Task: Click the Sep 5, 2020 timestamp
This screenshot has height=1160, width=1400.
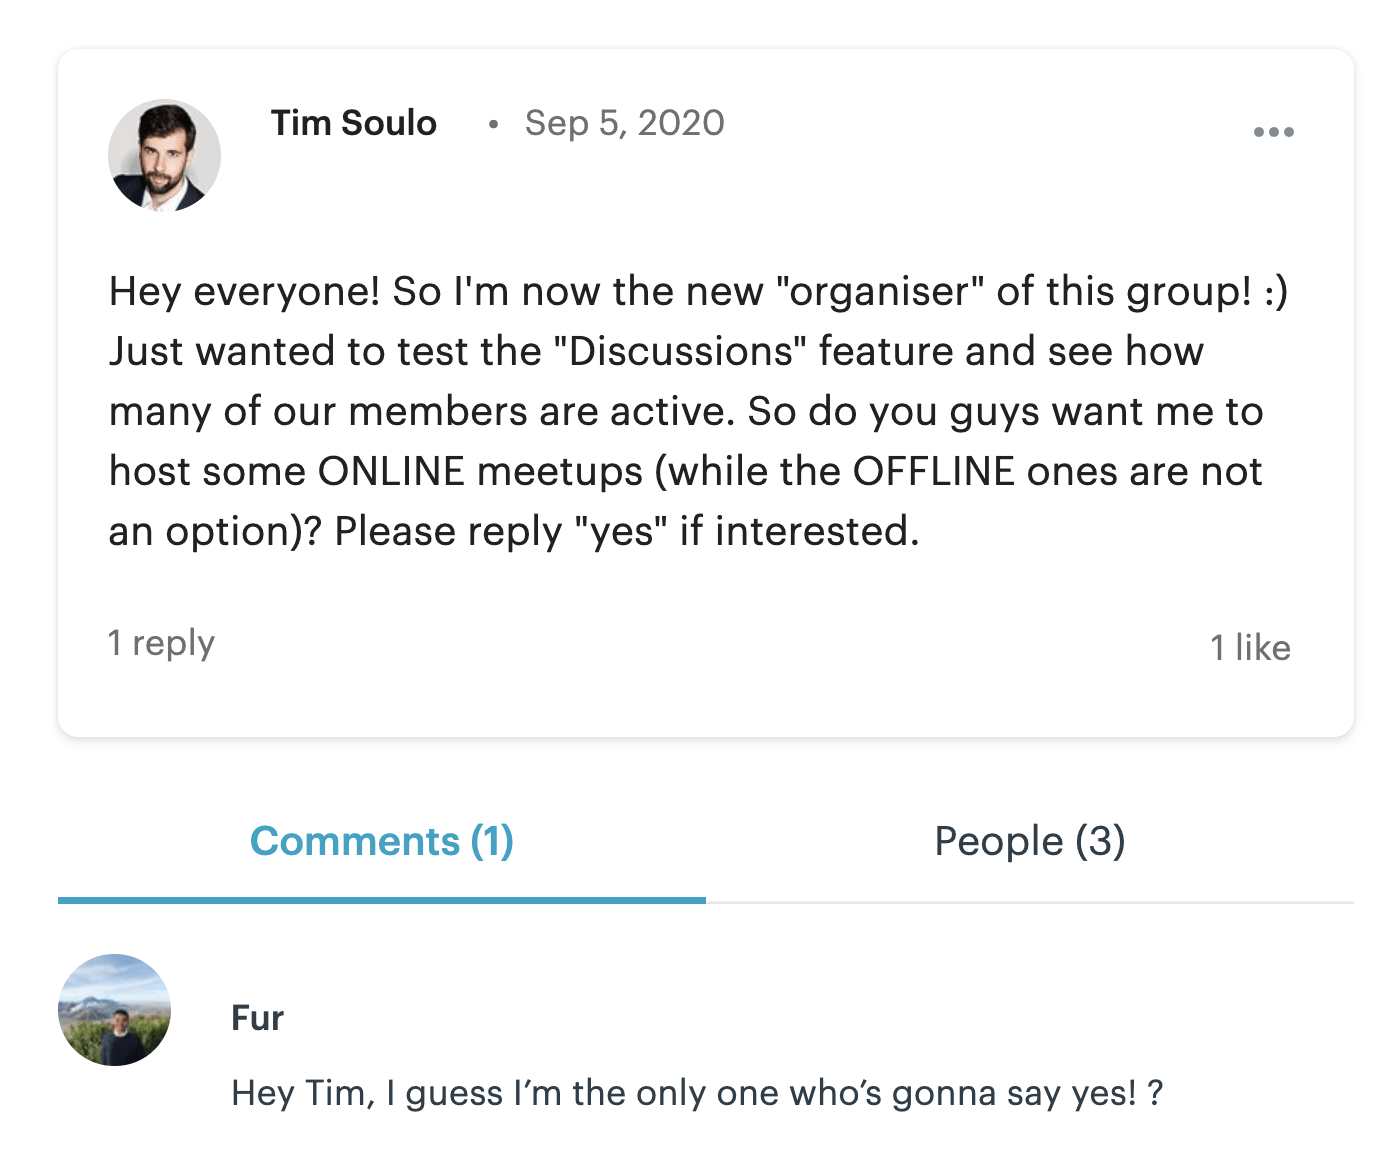Action: [624, 123]
